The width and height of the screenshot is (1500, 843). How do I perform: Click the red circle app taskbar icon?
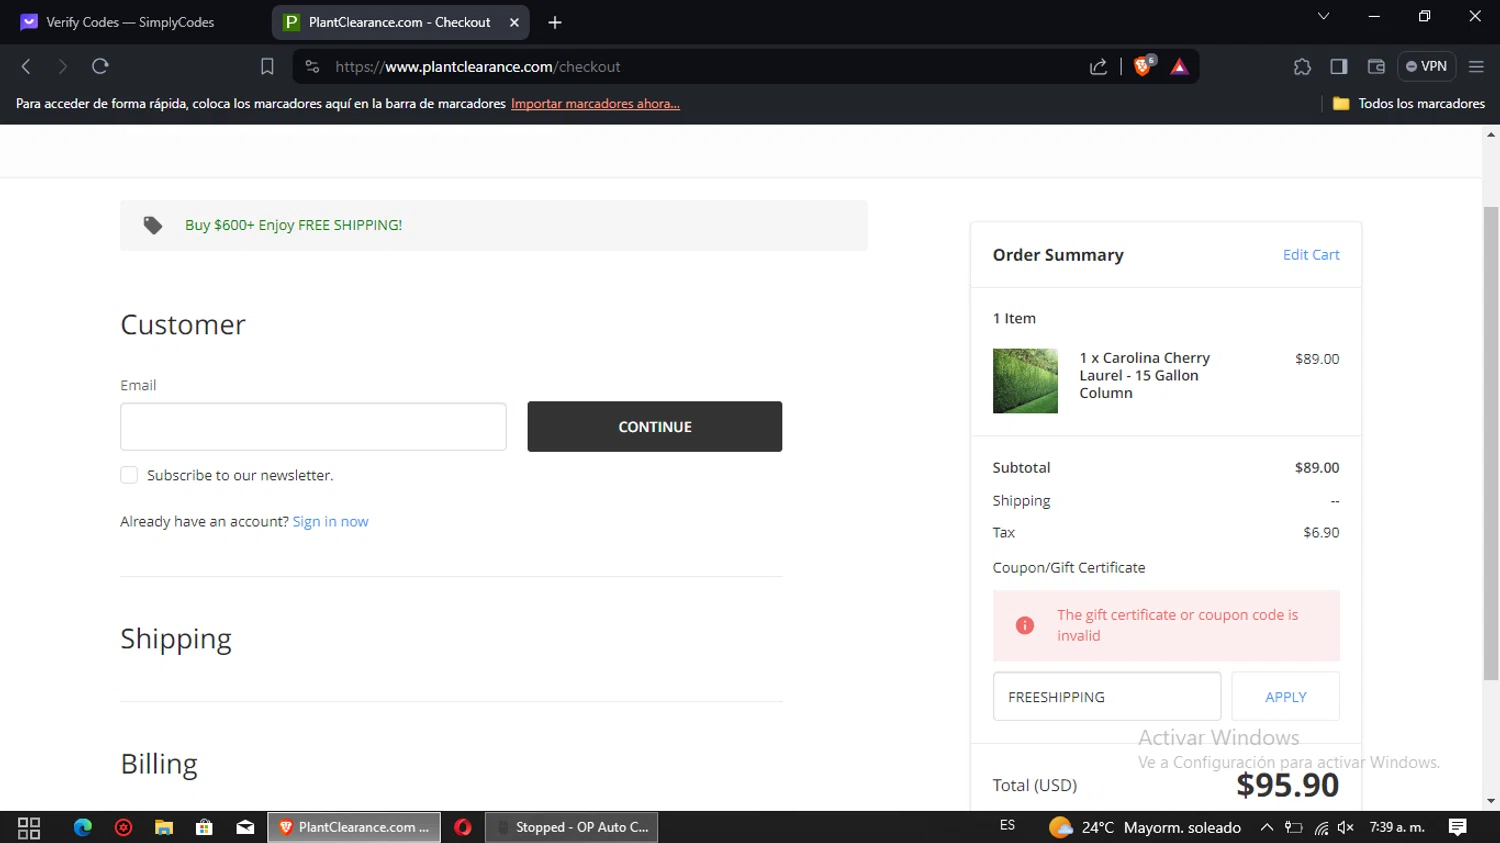tap(123, 827)
